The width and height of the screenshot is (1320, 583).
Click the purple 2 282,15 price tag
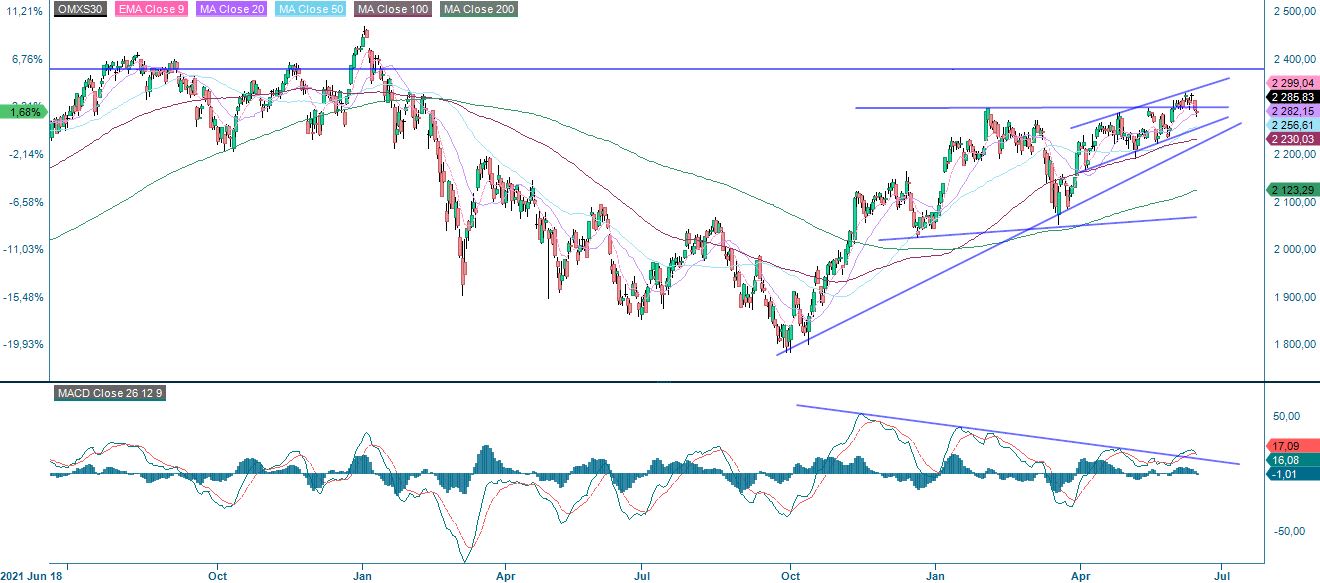tap(1291, 111)
